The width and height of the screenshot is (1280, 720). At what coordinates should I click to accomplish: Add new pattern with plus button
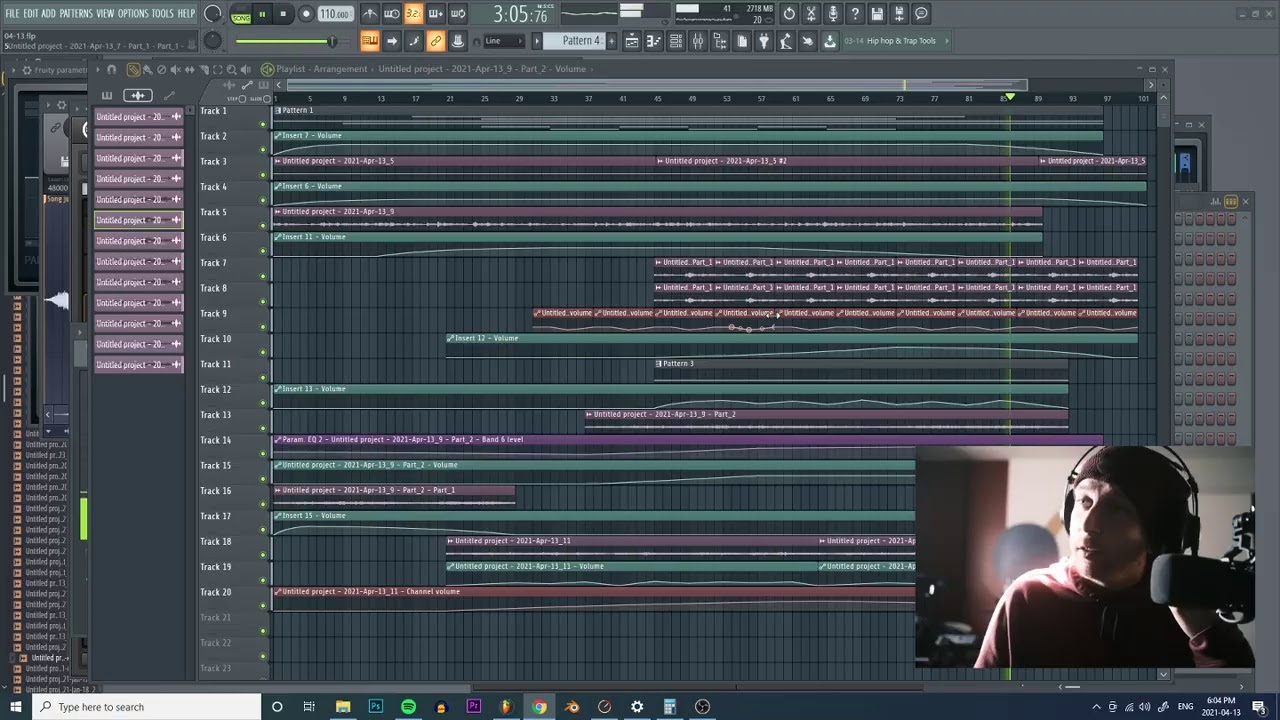tap(610, 41)
